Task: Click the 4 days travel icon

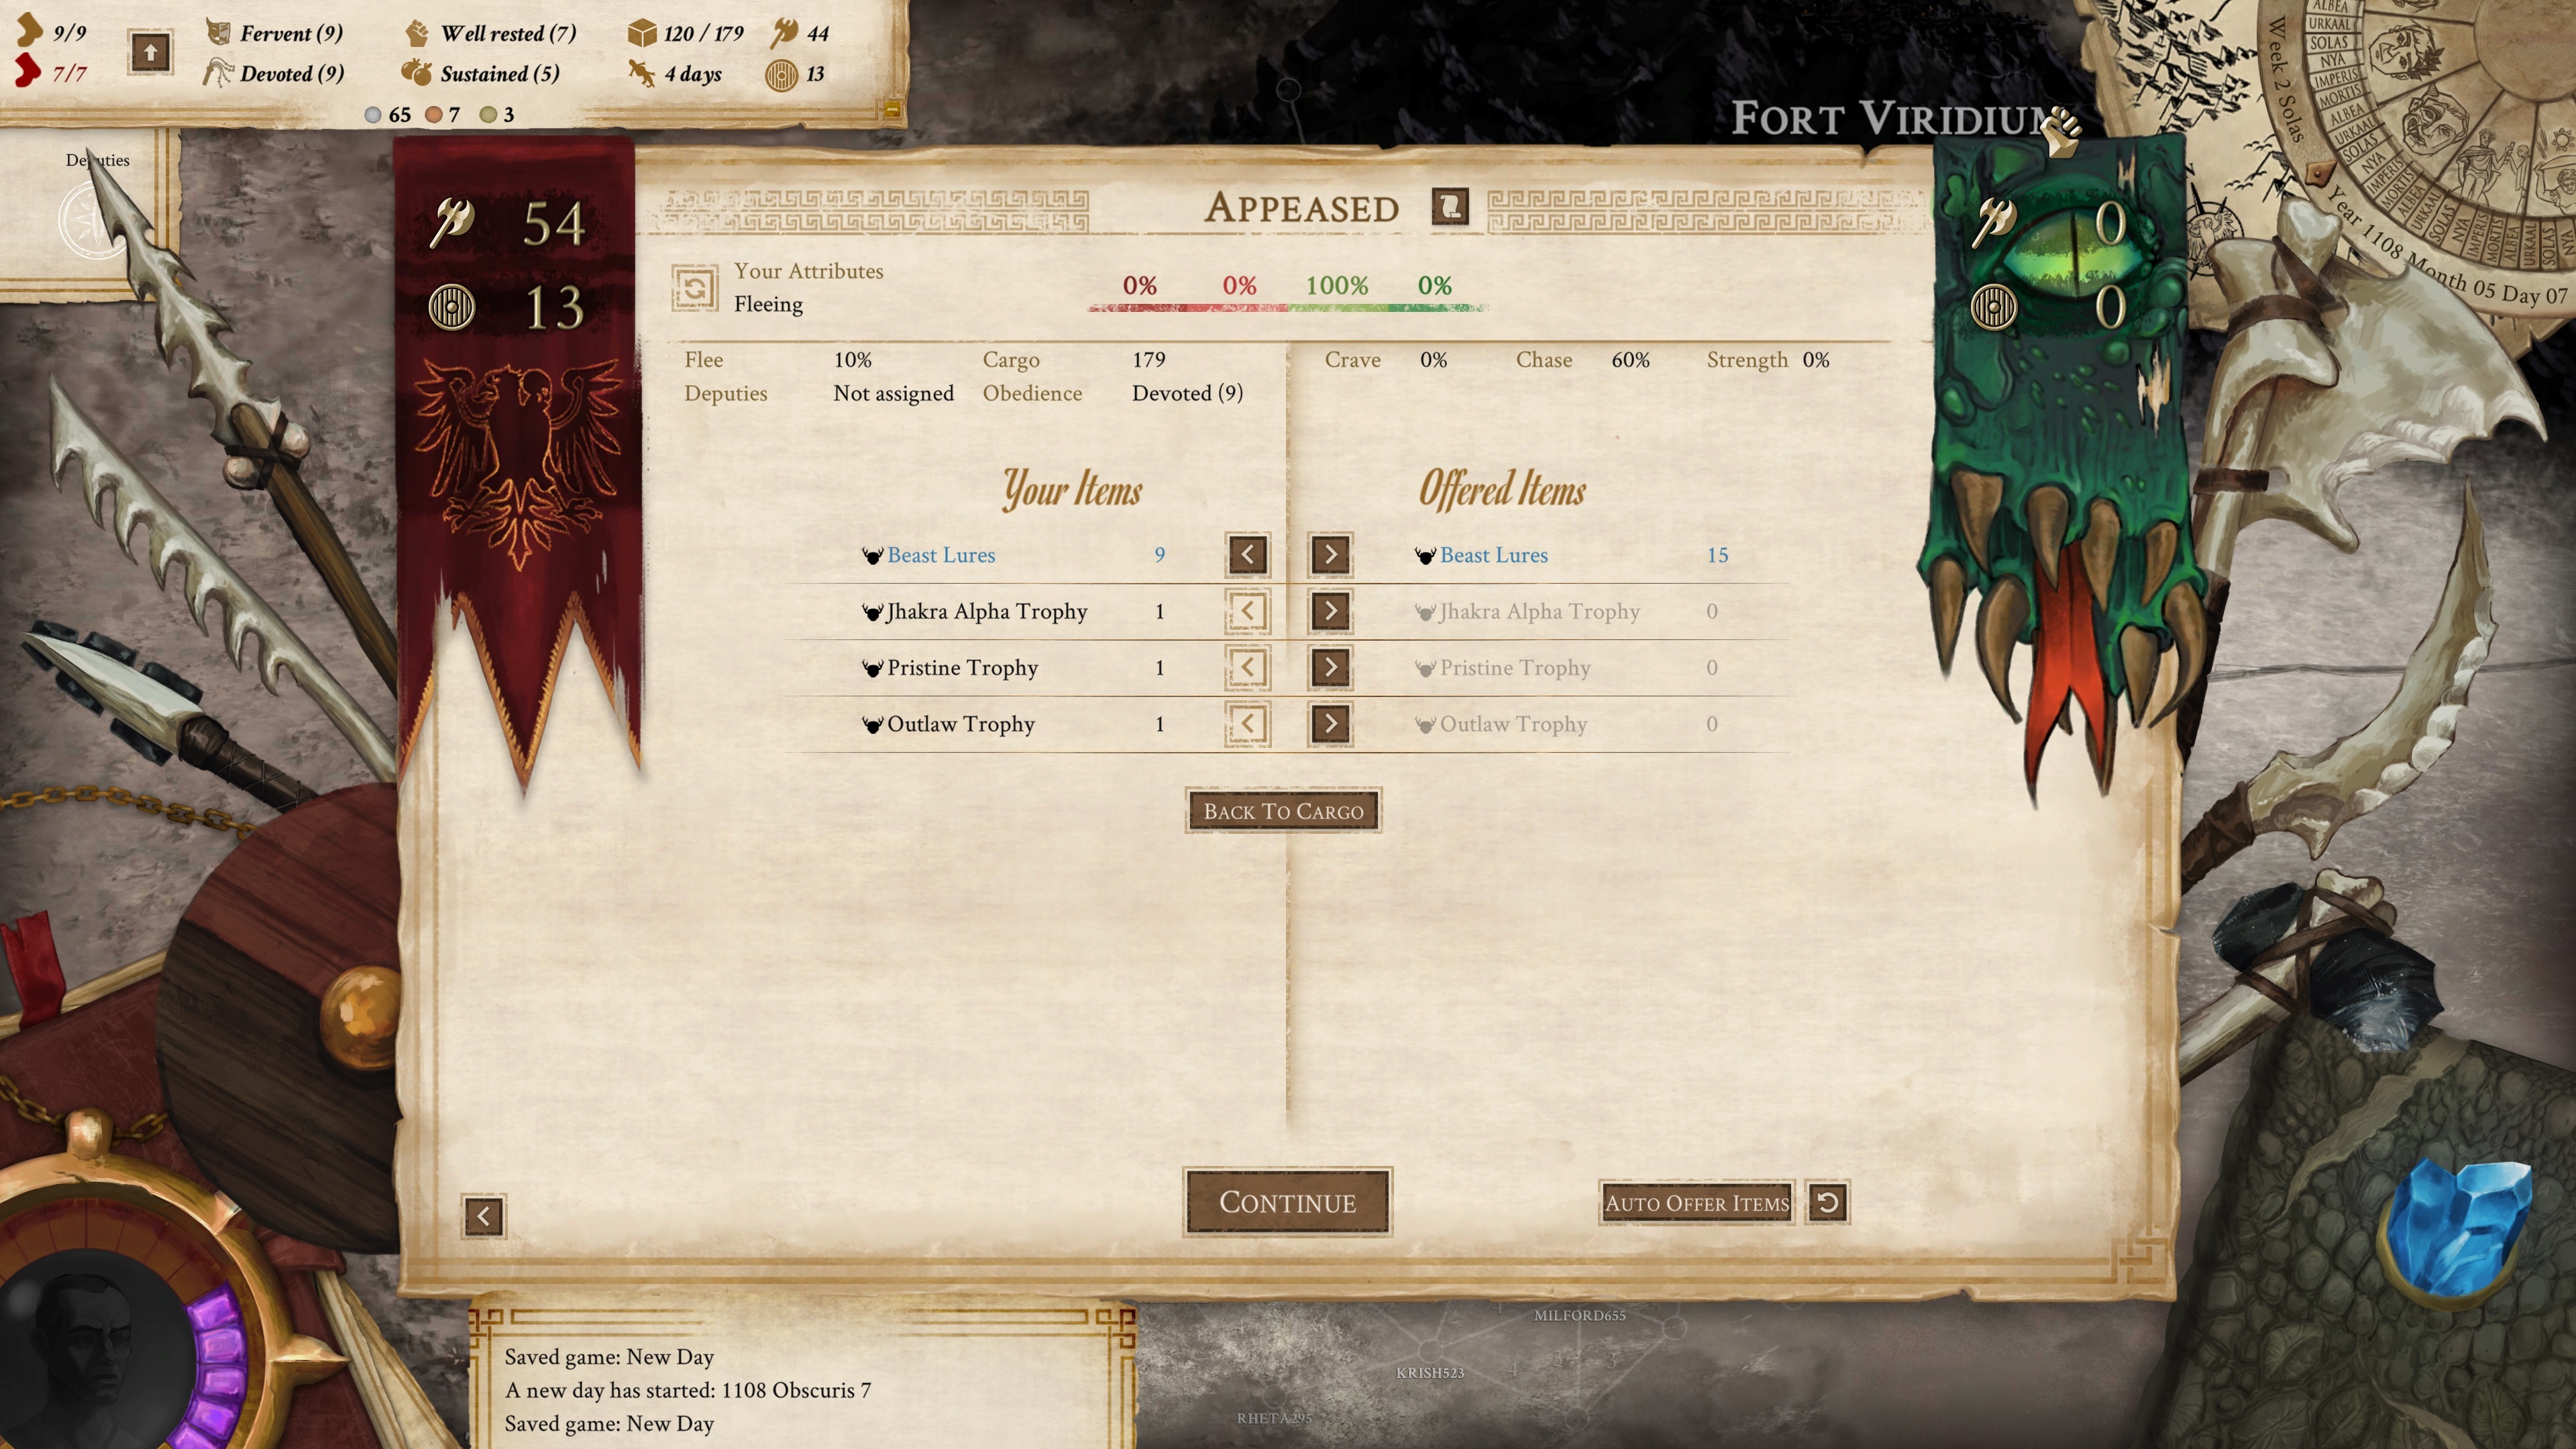Action: click(x=641, y=73)
